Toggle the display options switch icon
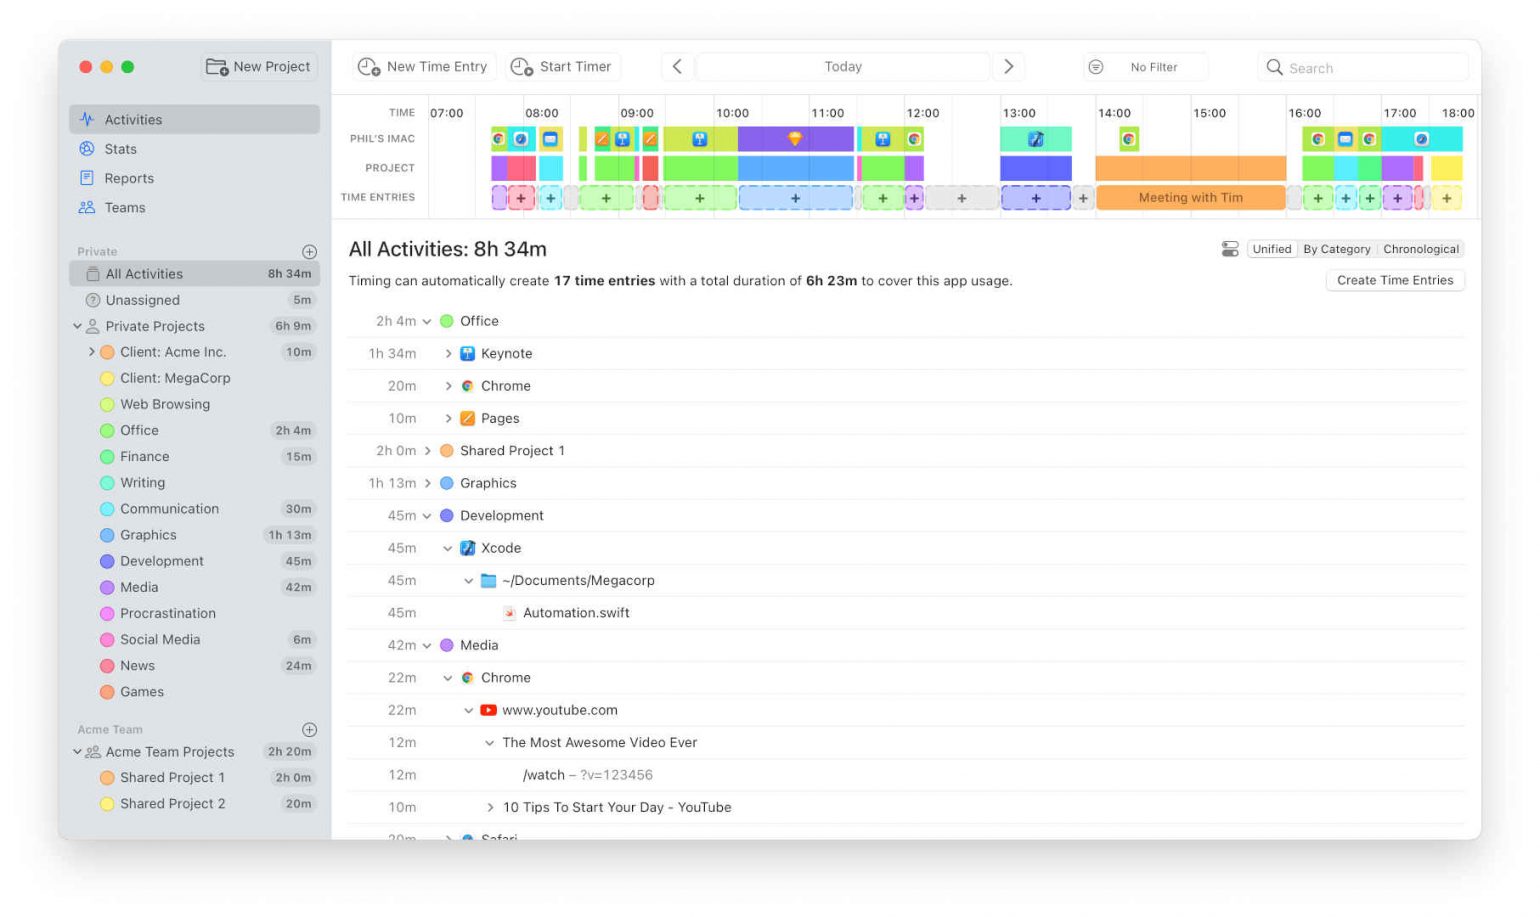1540x917 pixels. coord(1230,249)
